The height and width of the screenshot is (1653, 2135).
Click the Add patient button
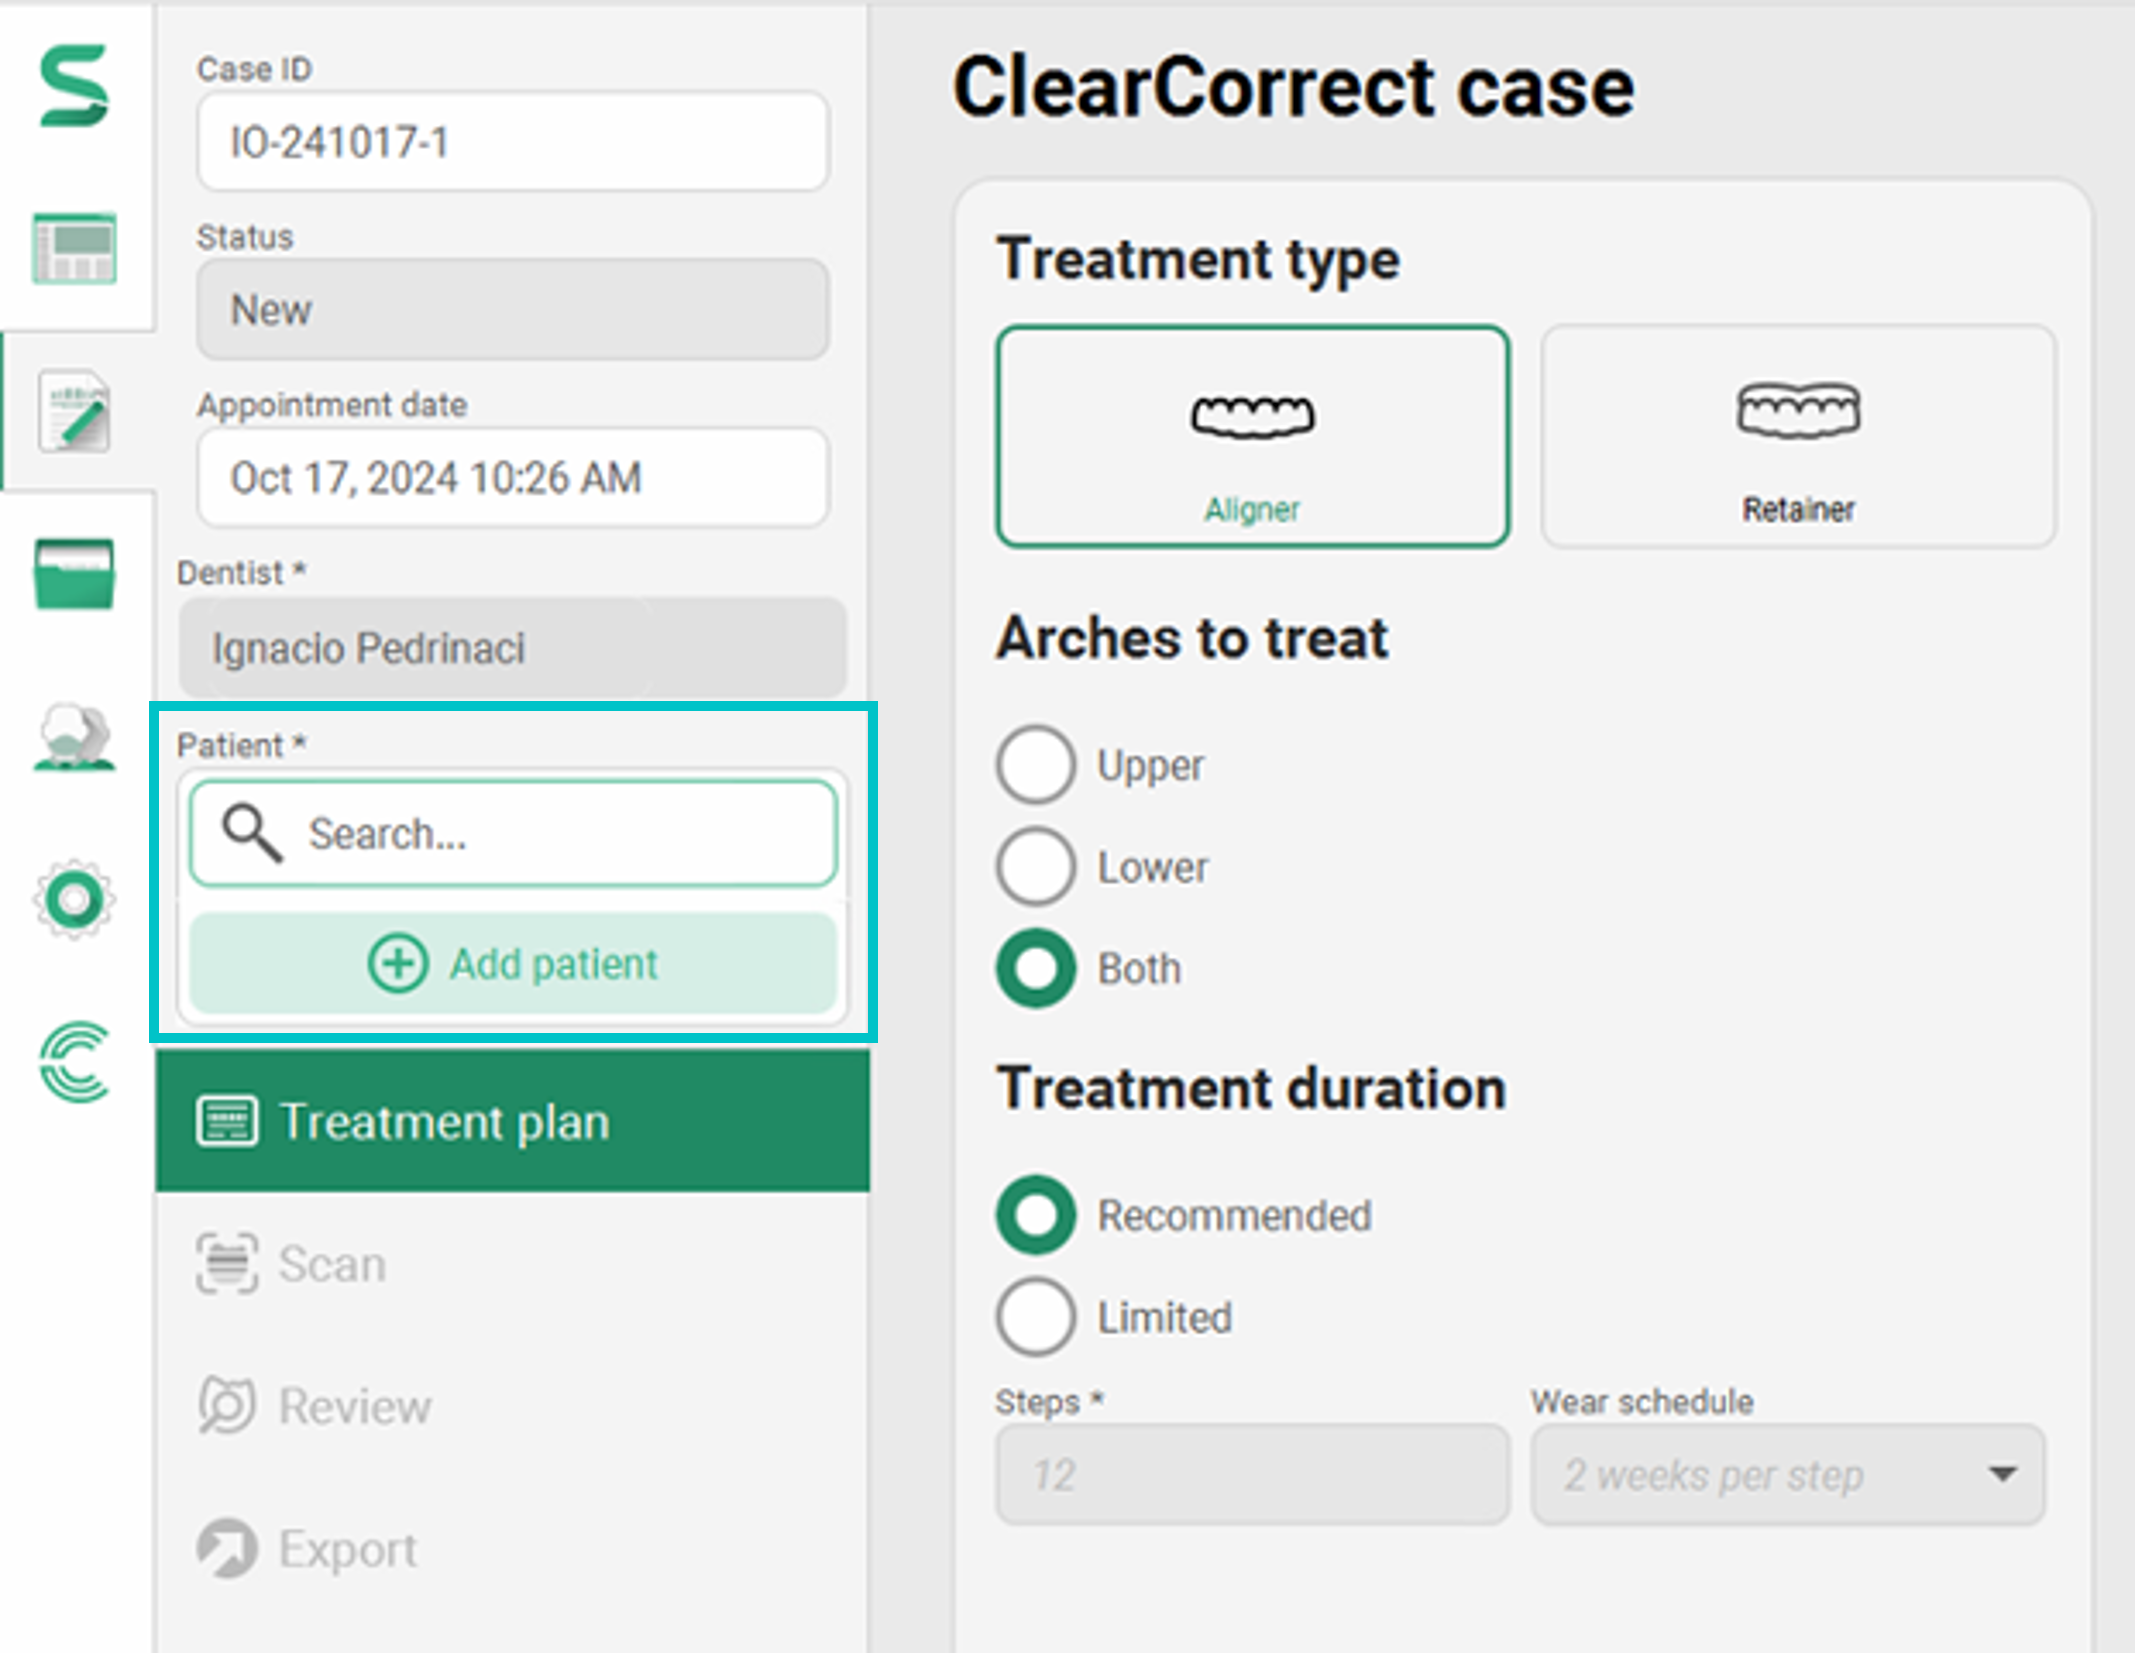[512, 964]
